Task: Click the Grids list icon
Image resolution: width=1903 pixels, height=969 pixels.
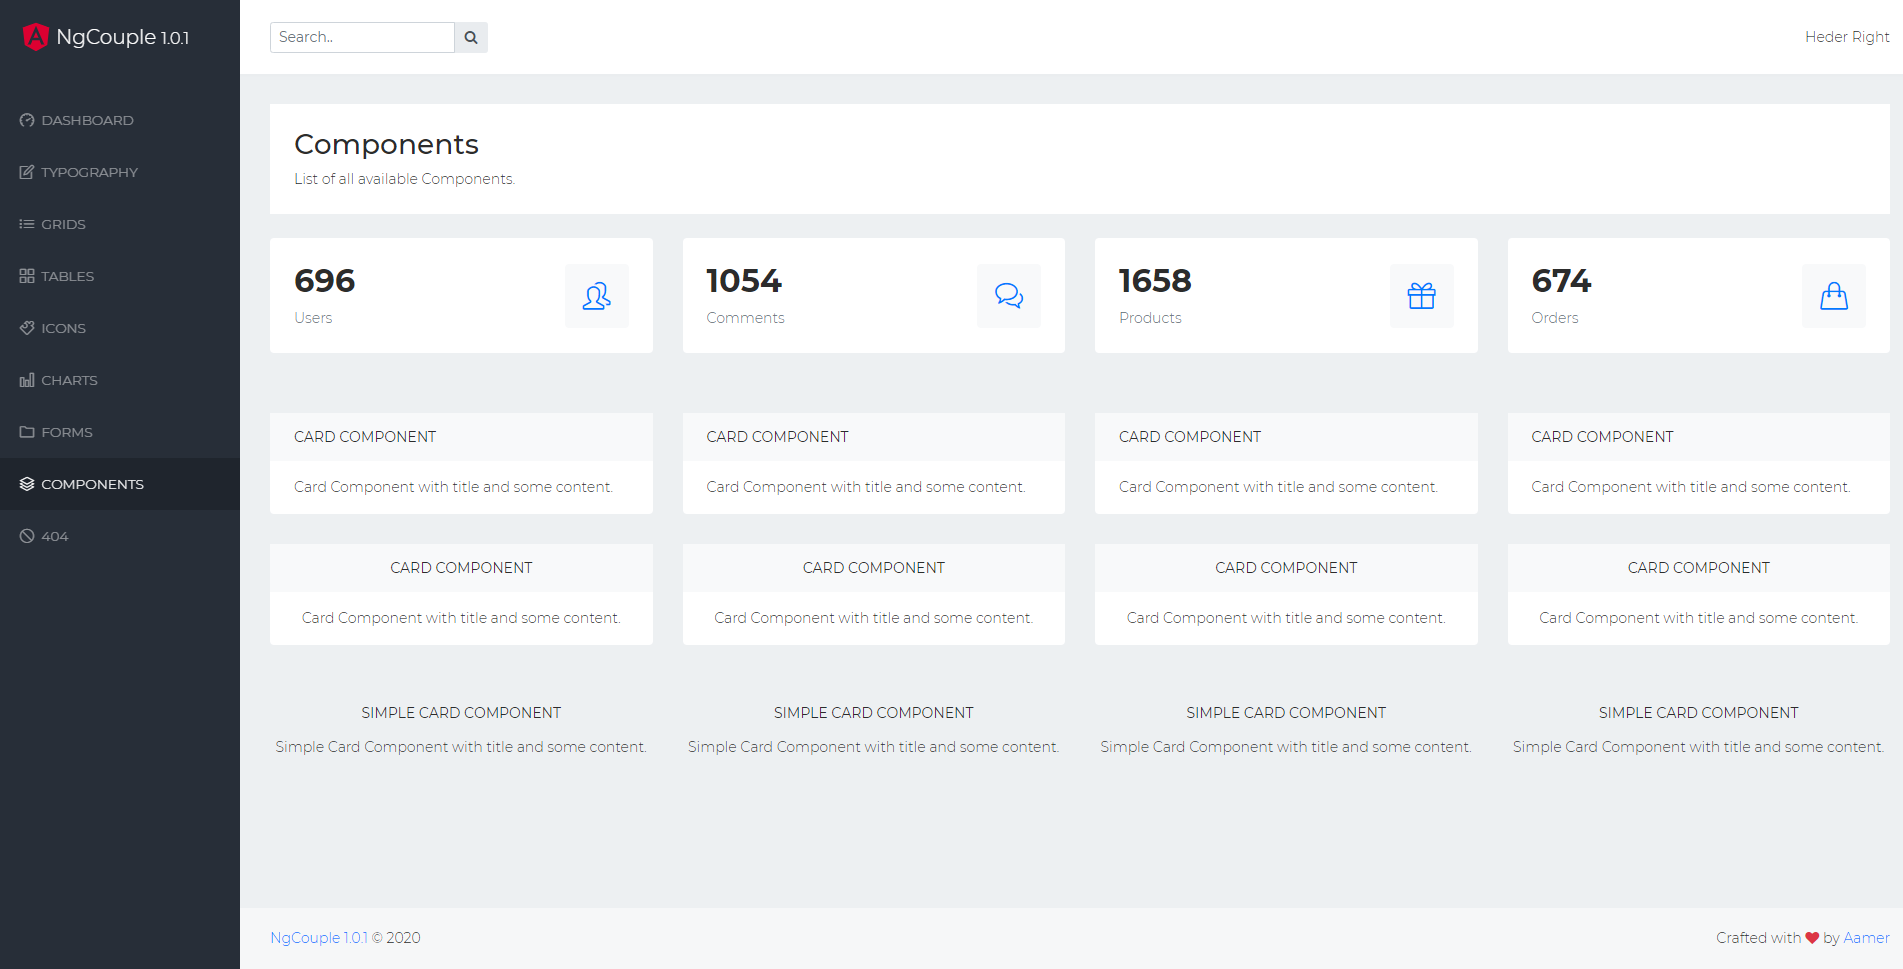Action: click(x=27, y=224)
